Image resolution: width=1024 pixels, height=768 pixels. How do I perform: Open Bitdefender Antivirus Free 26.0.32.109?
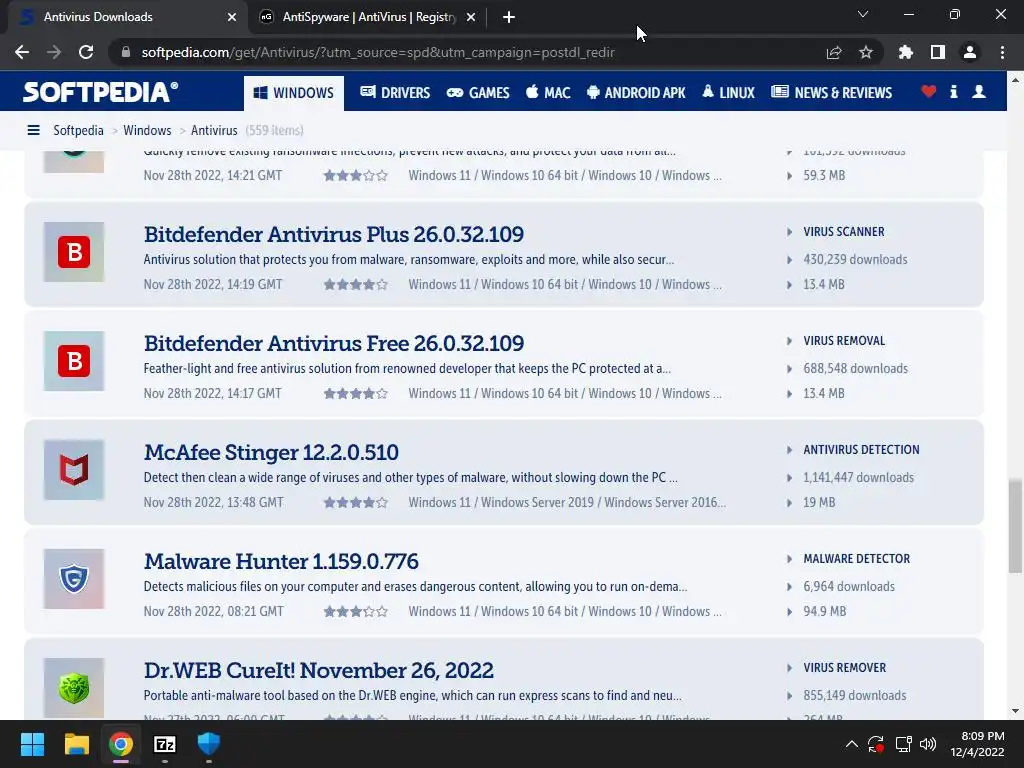click(x=334, y=343)
